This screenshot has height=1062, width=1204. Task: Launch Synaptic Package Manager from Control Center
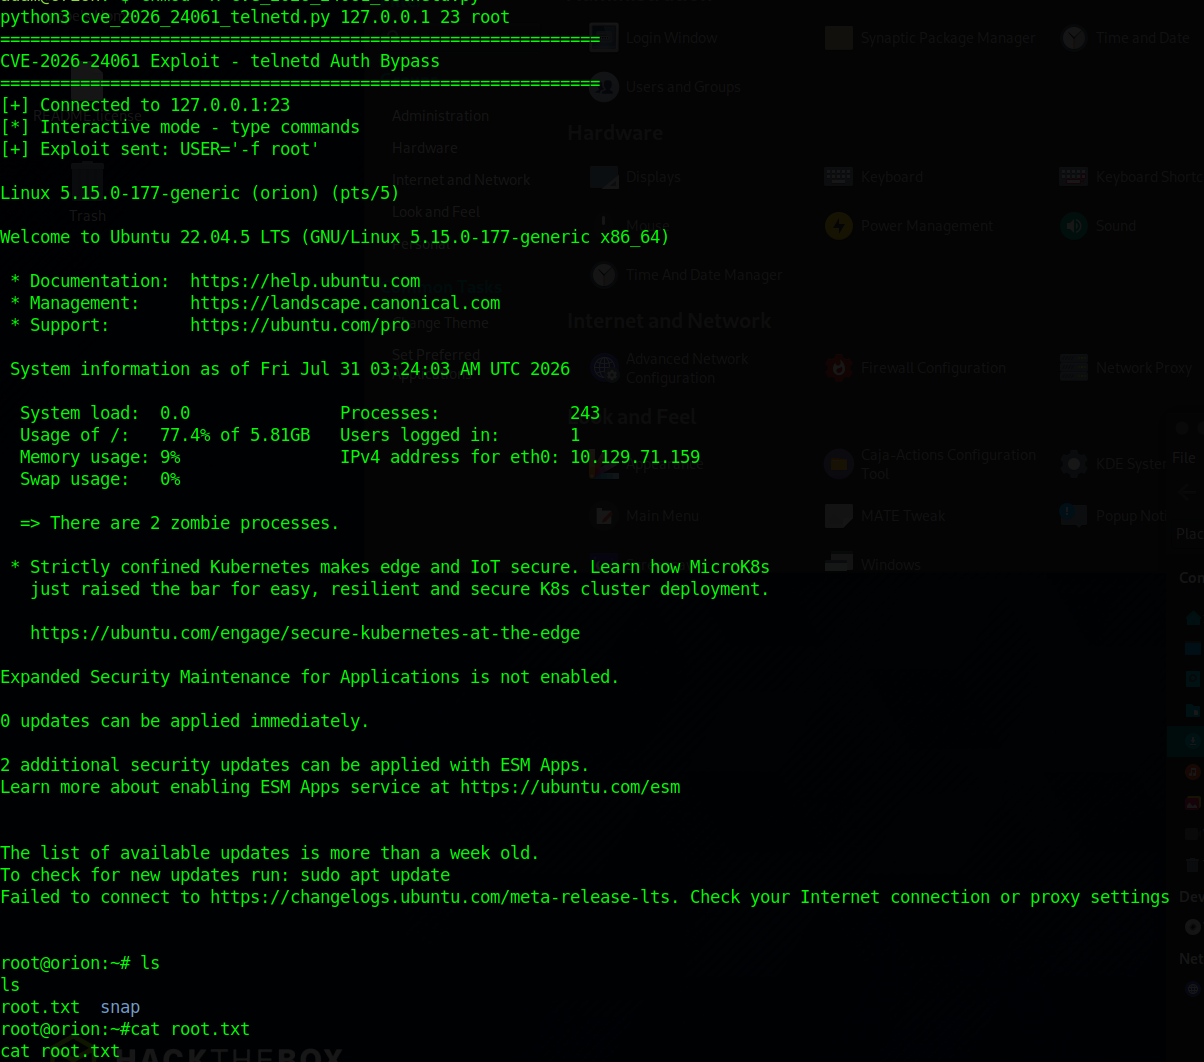point(931,38)
